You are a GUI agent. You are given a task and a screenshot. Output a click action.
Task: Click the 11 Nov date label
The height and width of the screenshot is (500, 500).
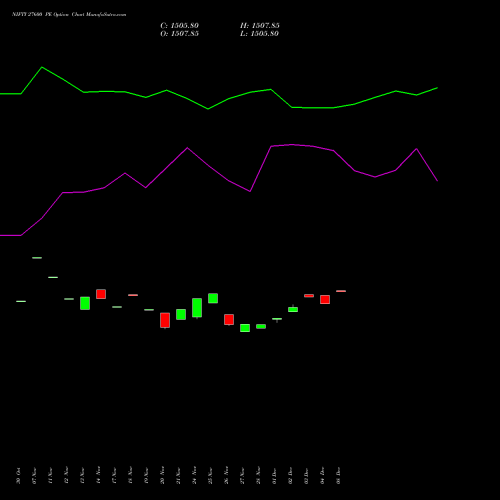[50, 476]
